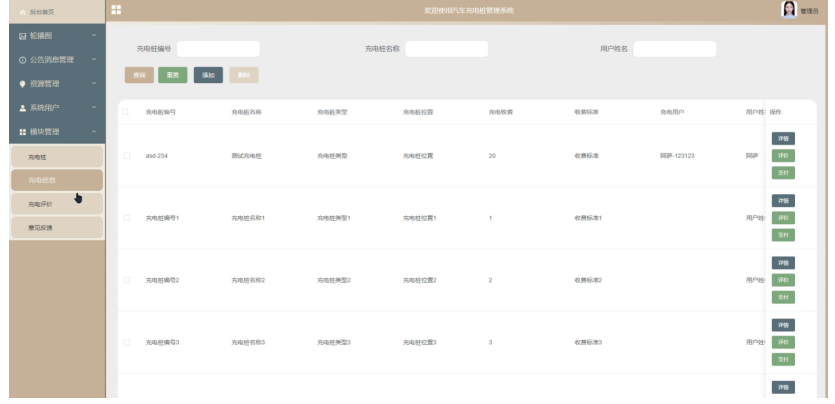Open 详情 for row 充电桩编号3
This screenshot has height=404, width=835.
783,325
